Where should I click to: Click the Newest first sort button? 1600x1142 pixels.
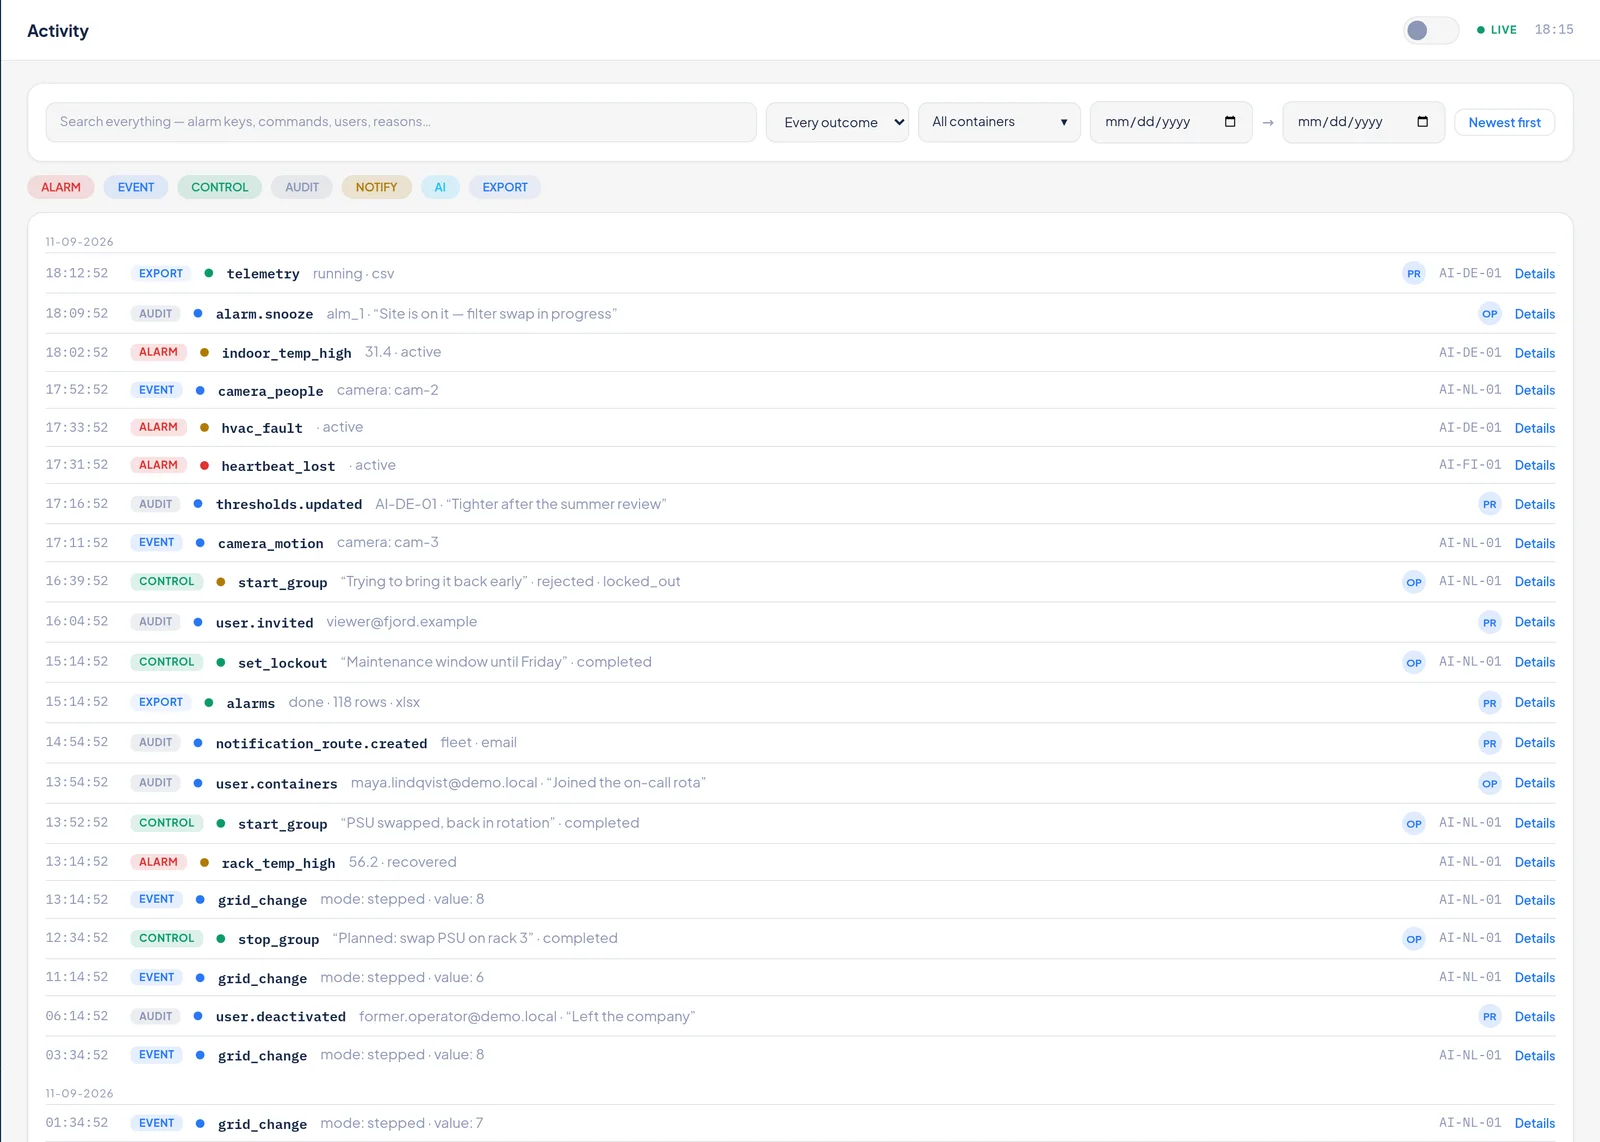(x=1504, y=123)
